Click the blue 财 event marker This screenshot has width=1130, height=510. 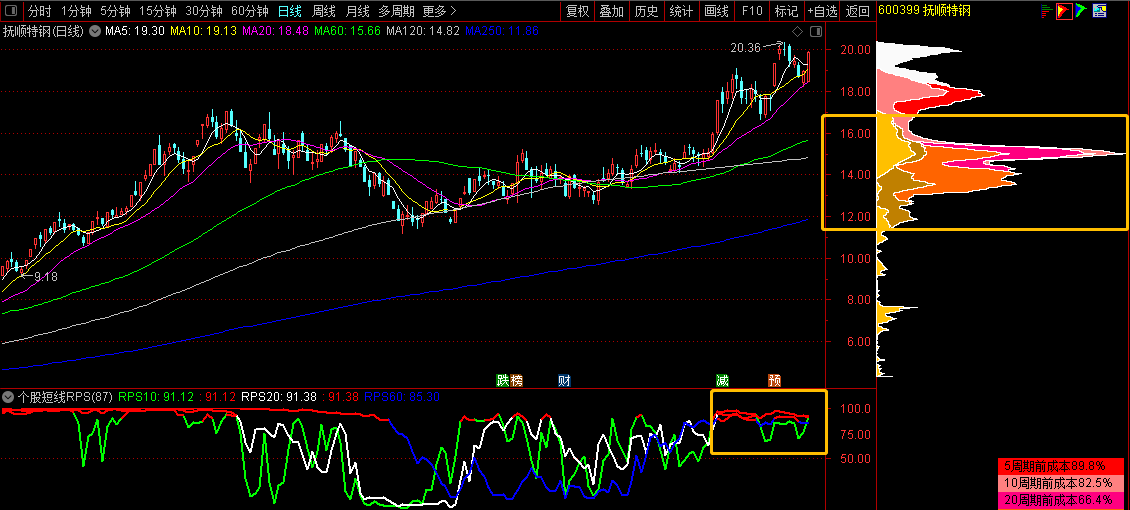pyautogui.click(x=564, y=380)
